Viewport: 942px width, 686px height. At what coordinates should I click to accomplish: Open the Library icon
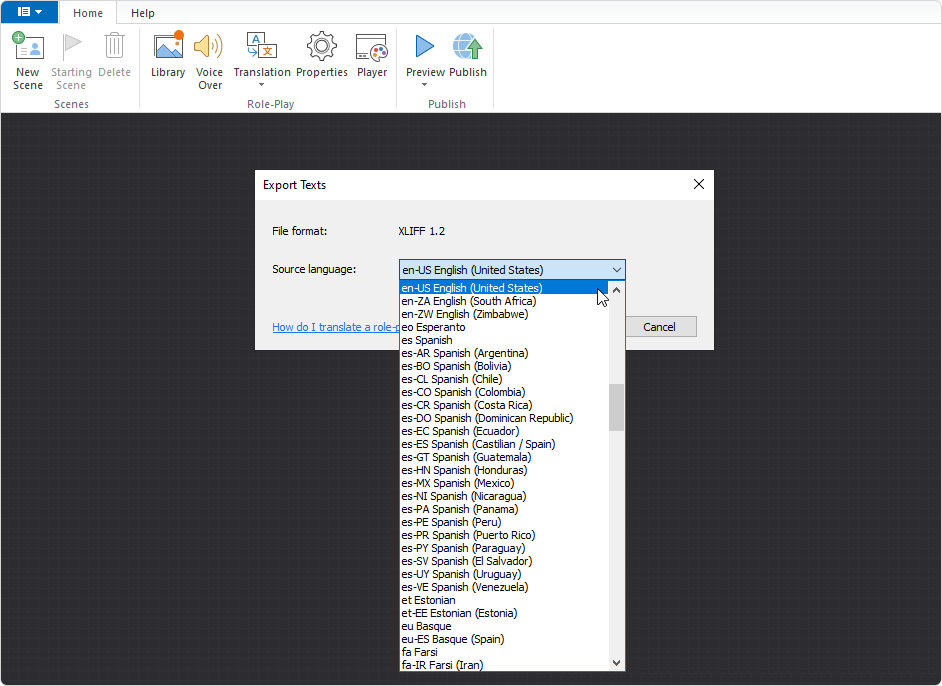pos(168,48)
